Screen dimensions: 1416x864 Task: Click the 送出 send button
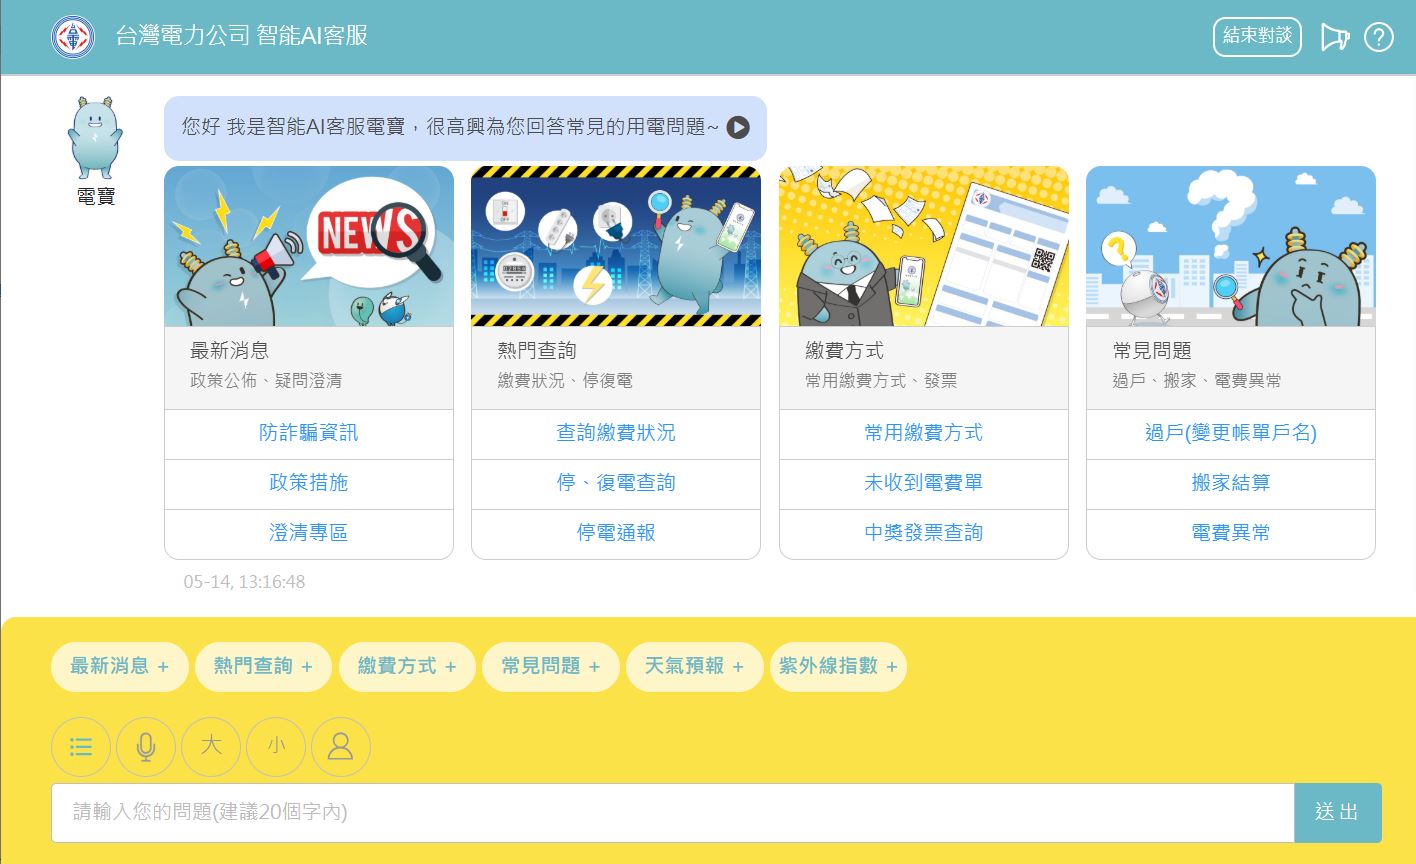pos(1337,812)
